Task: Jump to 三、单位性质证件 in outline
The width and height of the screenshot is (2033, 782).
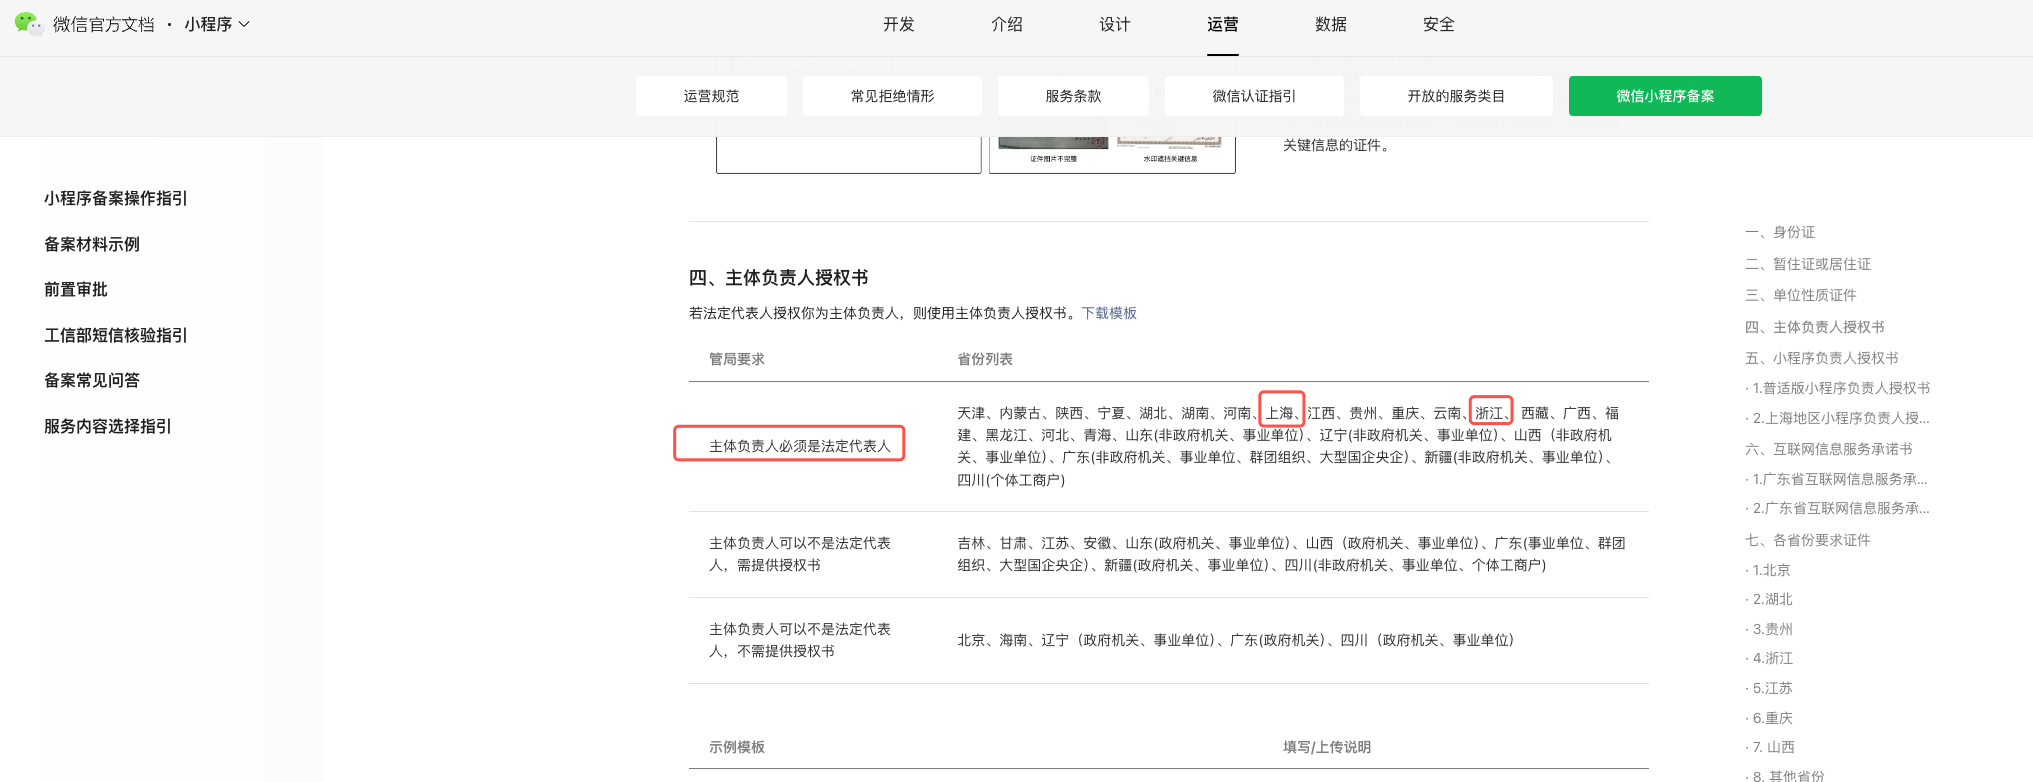Action: 1801,295
